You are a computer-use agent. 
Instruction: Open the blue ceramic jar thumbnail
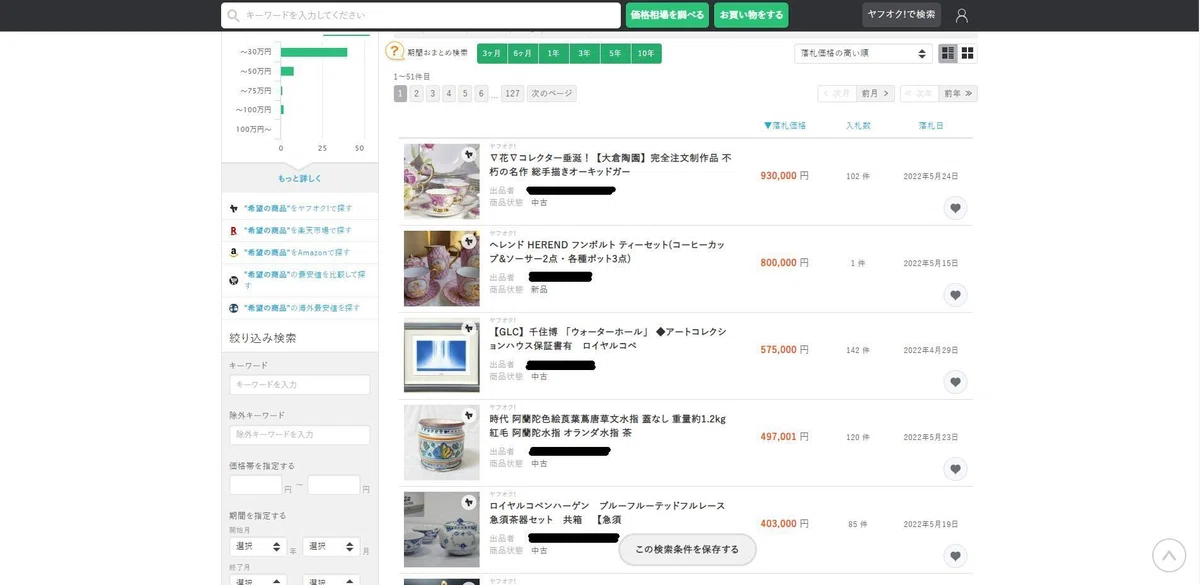point(442,442)
